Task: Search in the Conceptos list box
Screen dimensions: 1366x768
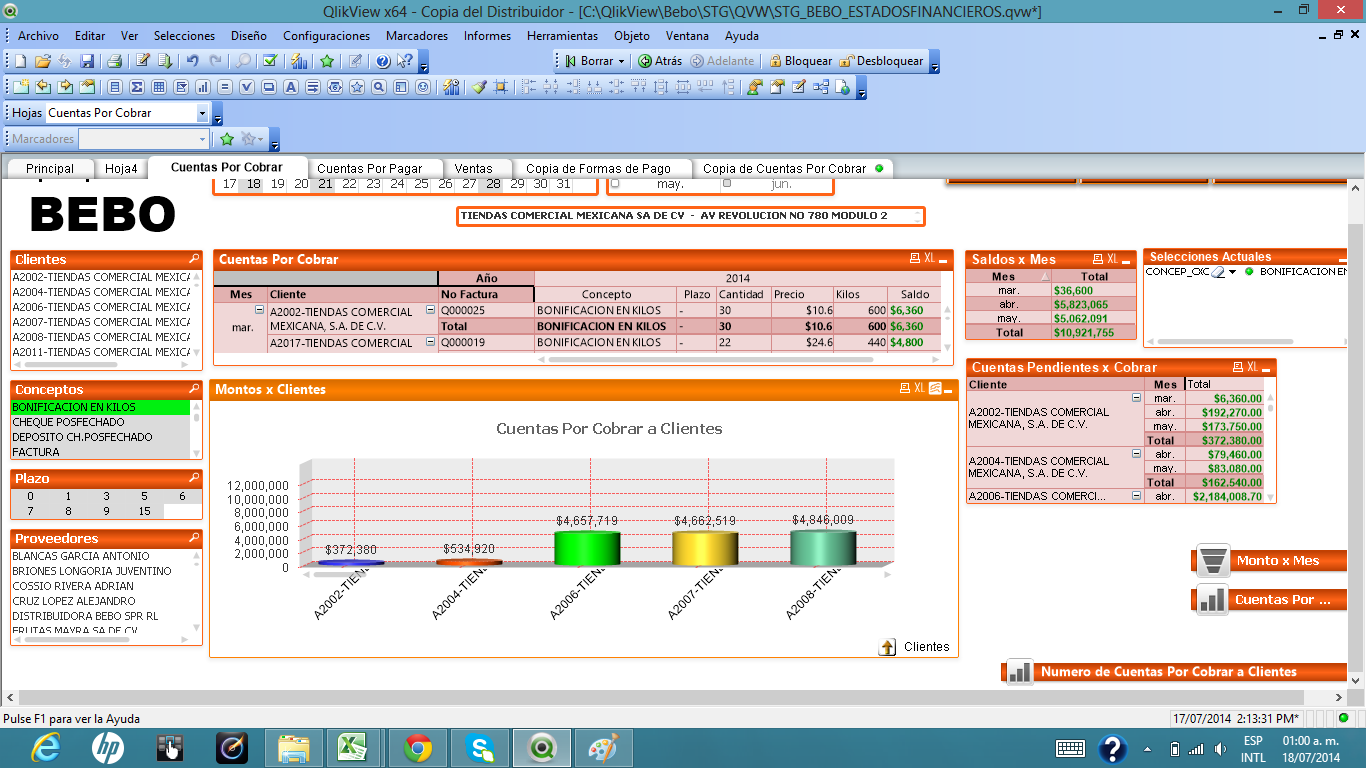Action: point(194,389)
